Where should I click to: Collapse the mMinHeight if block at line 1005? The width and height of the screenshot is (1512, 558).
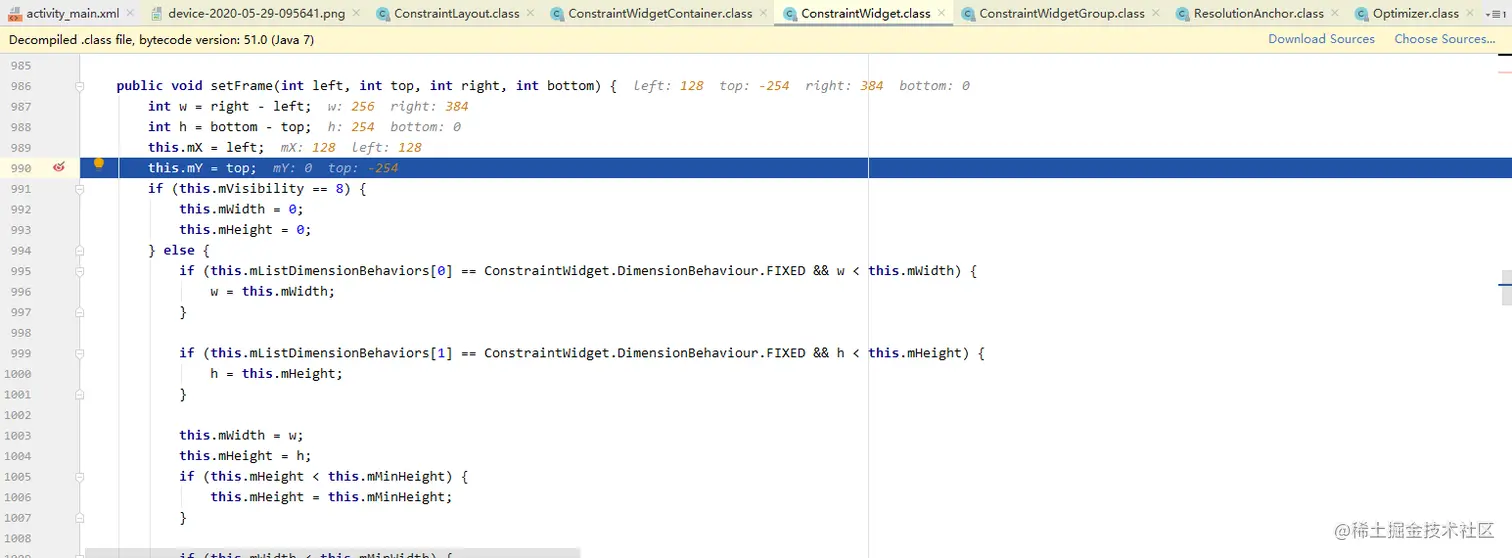point(80,476)
